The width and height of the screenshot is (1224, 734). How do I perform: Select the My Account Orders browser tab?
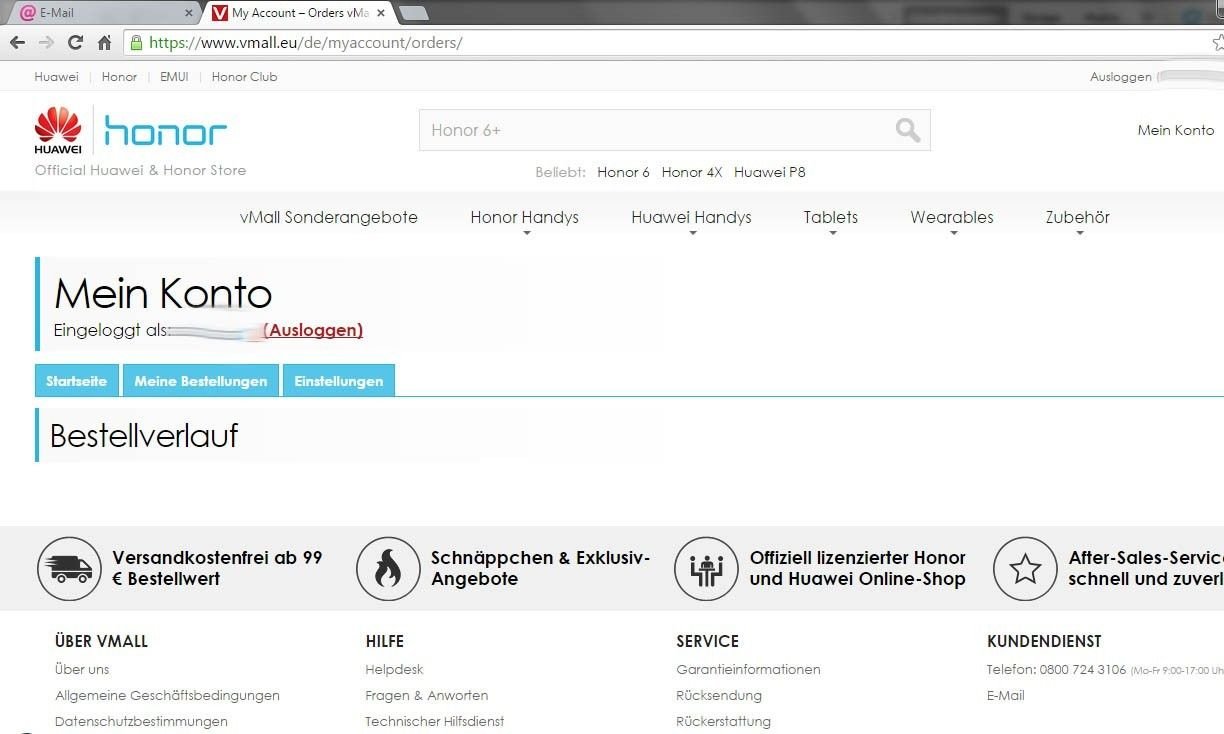pos(299,13)
